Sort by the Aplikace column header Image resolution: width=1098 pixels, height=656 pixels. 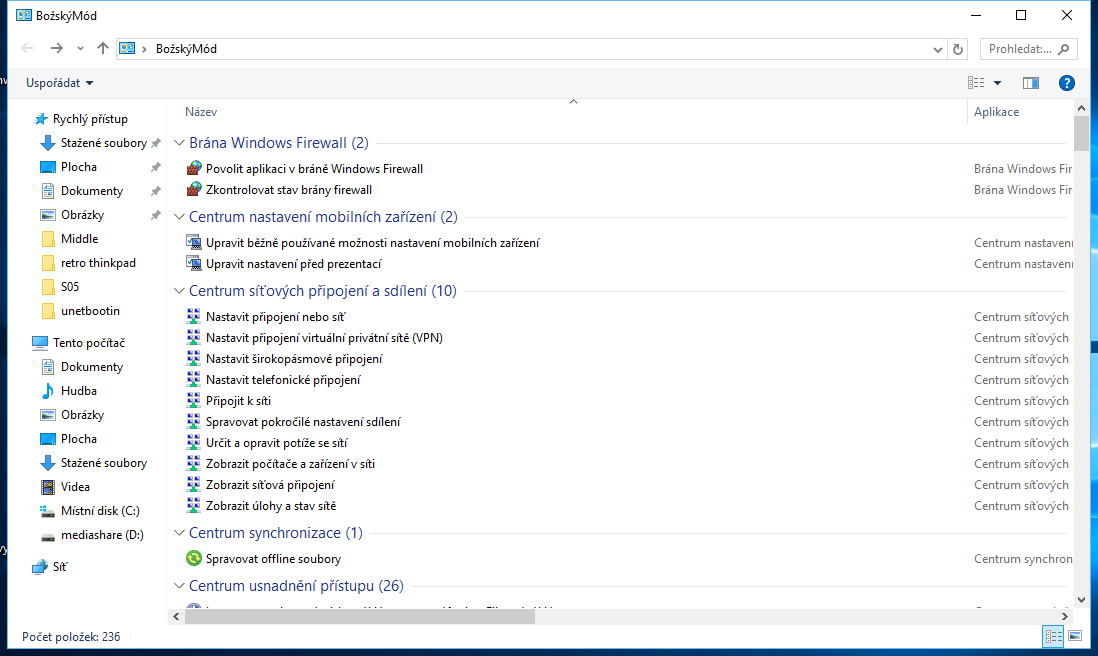click(x=996, y=112)
